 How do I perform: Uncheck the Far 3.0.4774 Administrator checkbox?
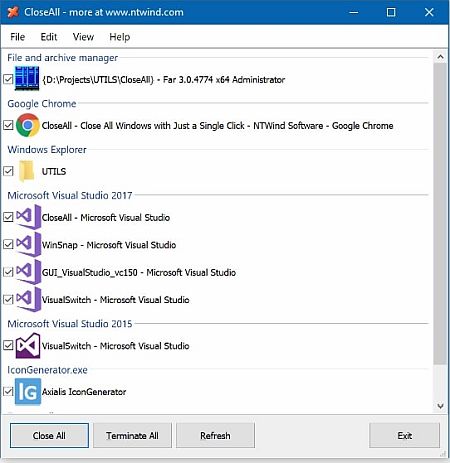[x=8, y=79]
